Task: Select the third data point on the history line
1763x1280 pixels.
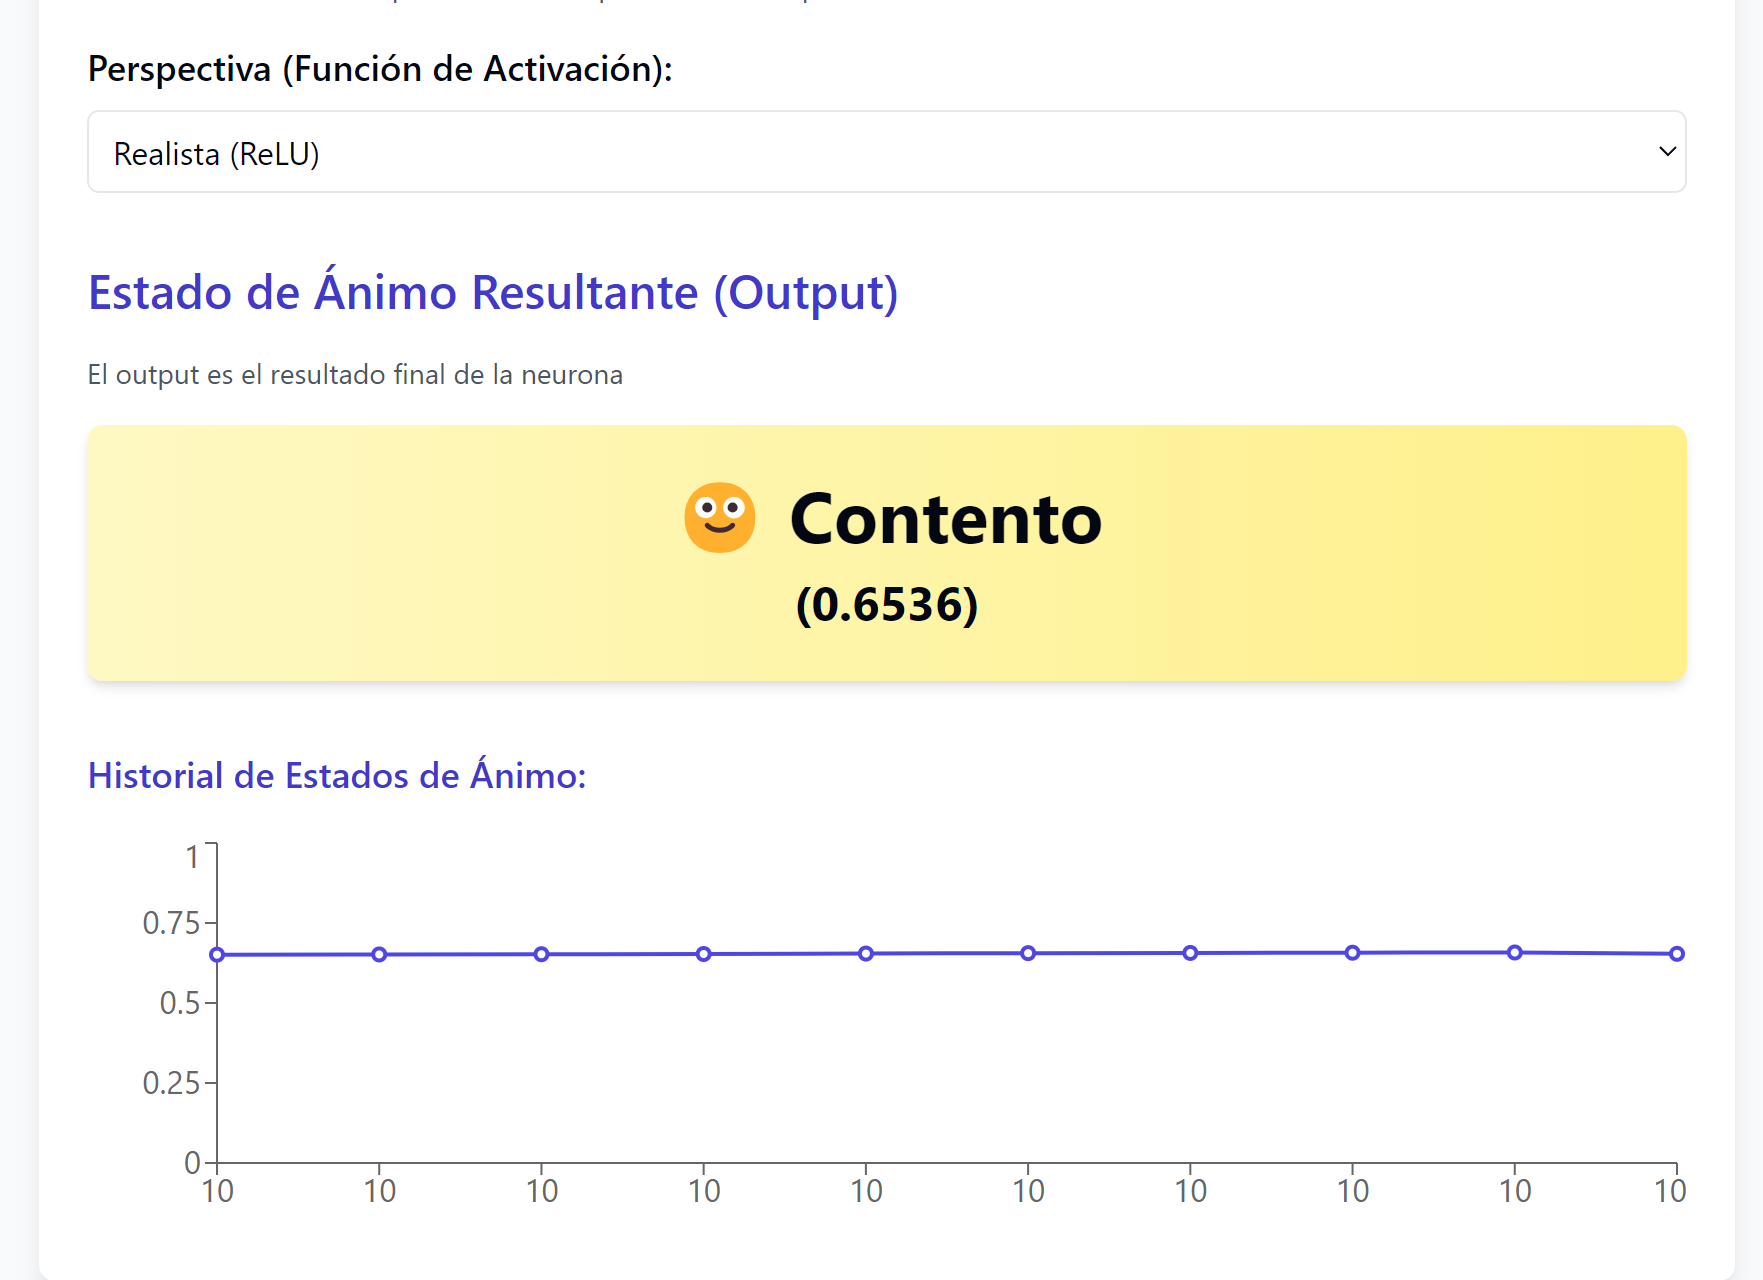Action: pos(541,954)
